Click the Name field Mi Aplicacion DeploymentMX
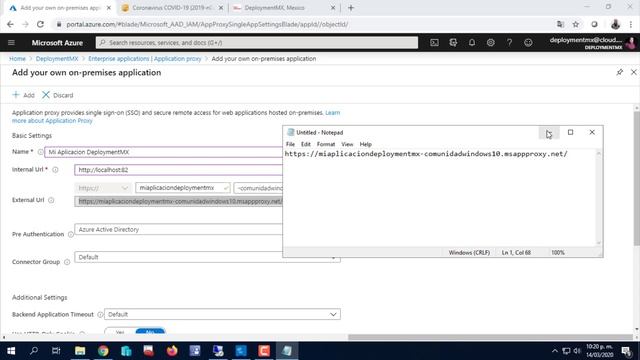 coord(163,152)
